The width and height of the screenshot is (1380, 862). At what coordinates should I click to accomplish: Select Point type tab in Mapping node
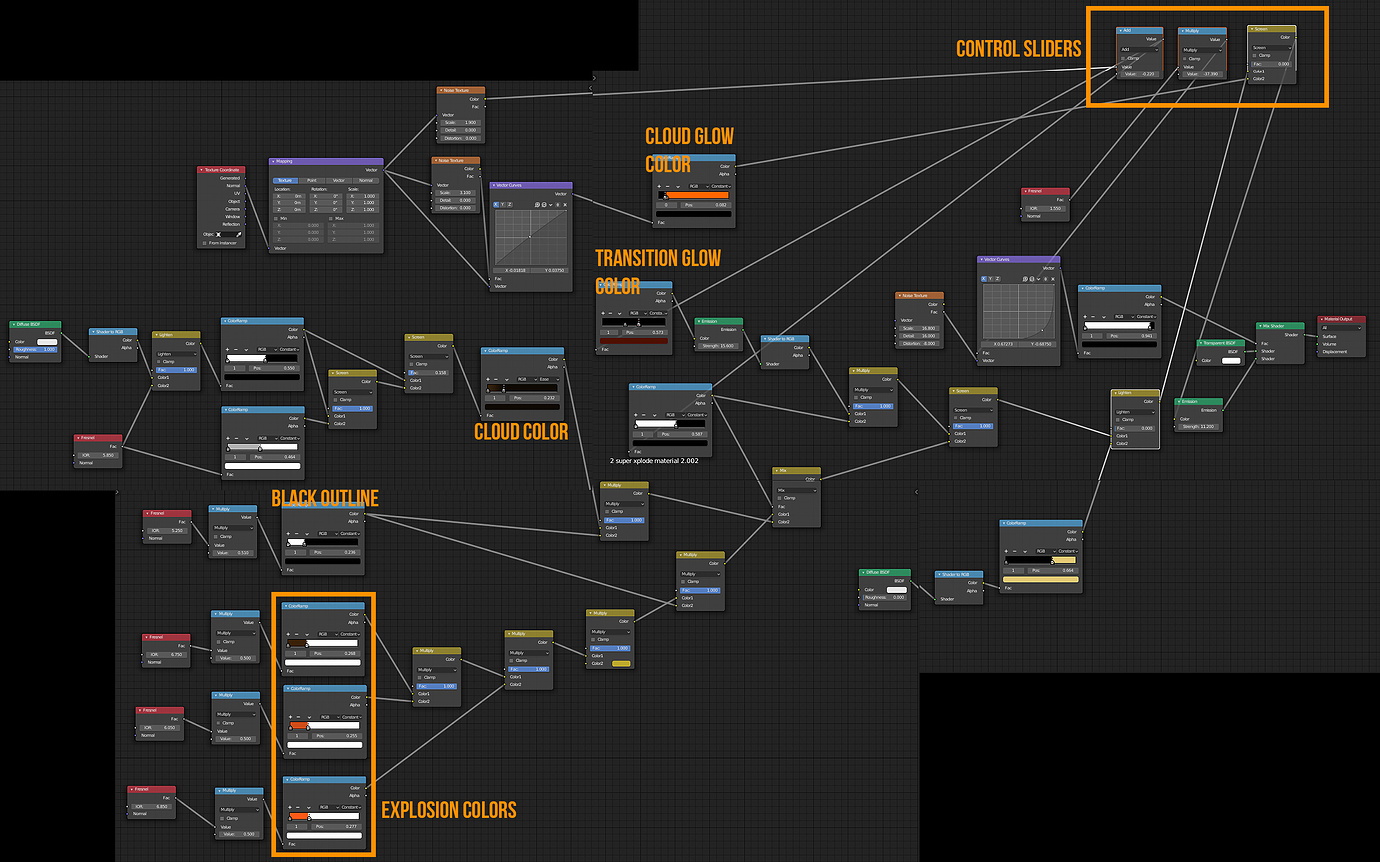point(312,181)
